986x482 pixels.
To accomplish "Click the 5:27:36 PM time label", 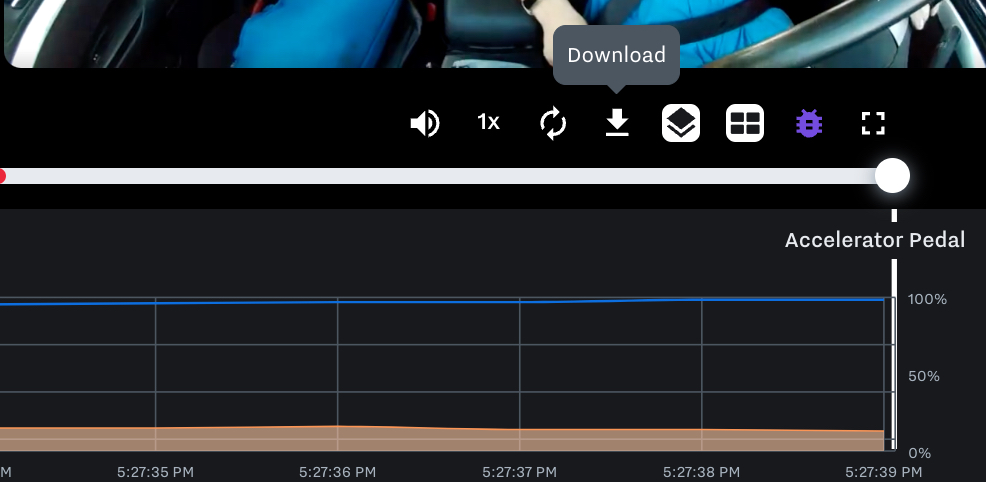I will (x=338, y=472).
